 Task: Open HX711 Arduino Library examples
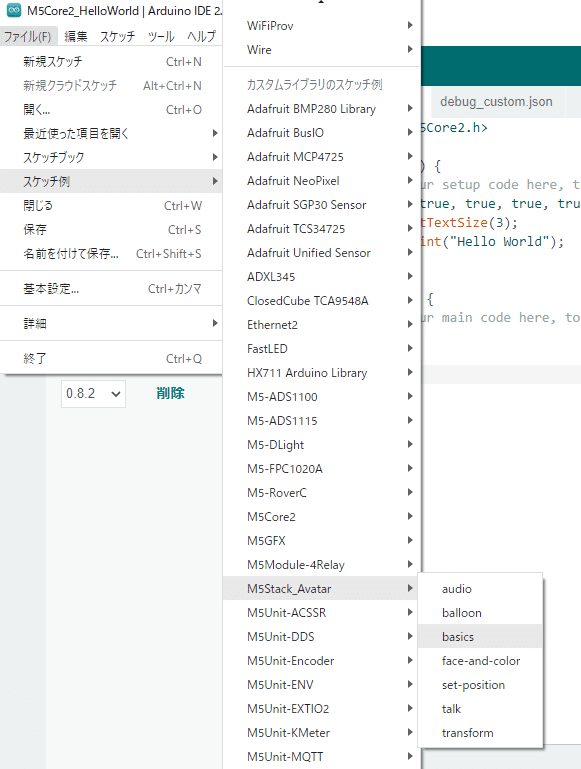point(322,373)
